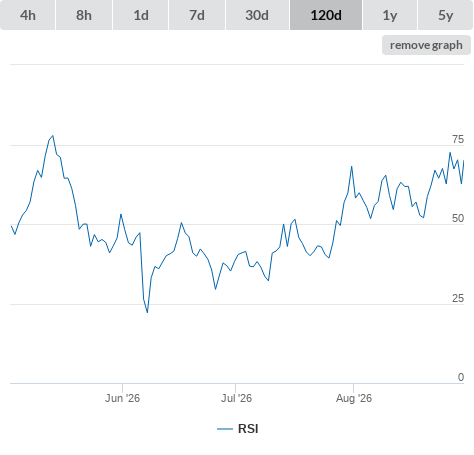
Task: Click the 25 level axis label
Action: coord(458,298)
